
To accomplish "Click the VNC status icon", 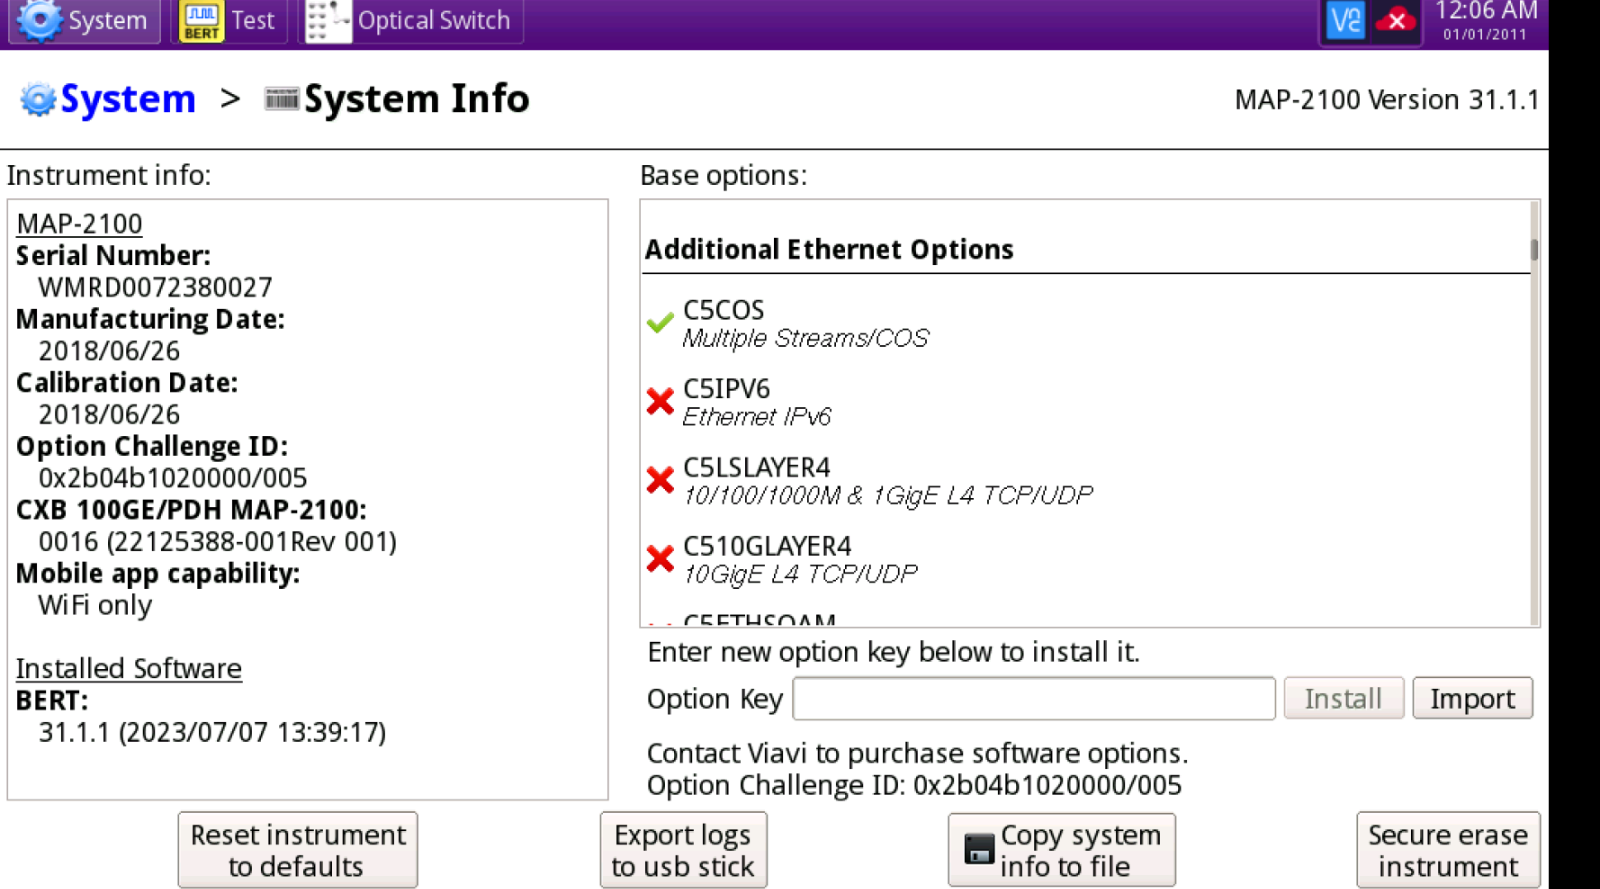I will (1345, 20).
